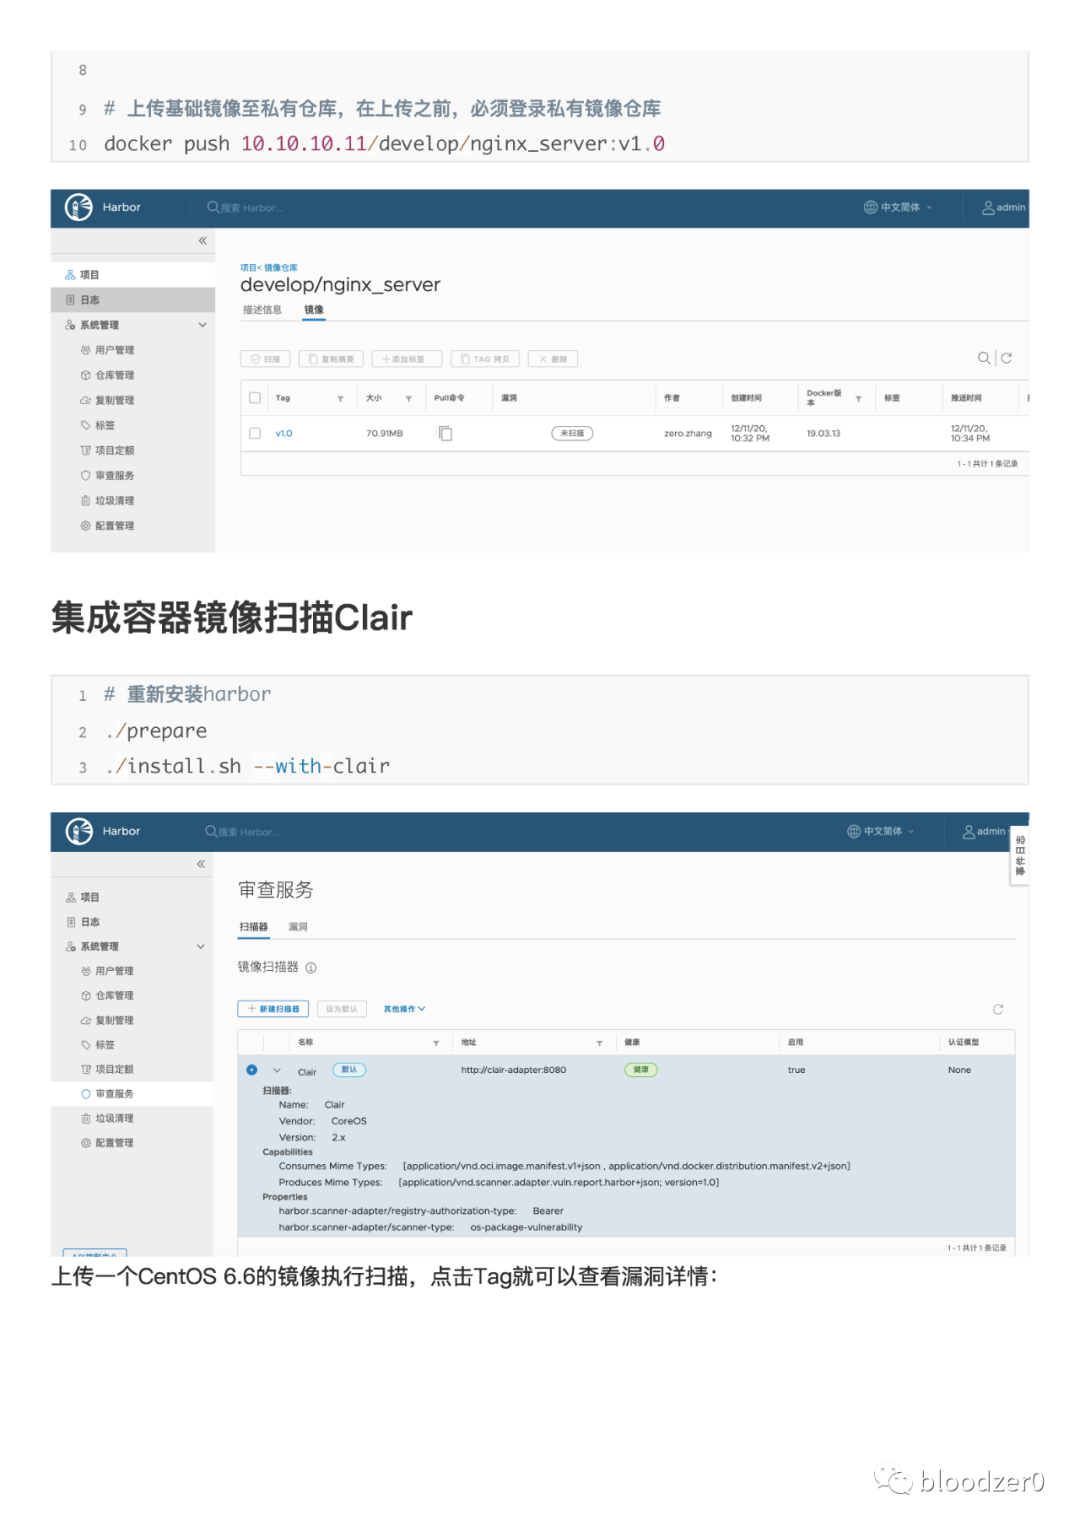
Task: Switch to the 漏洞 tab under 审查服务
Action: 298,927
